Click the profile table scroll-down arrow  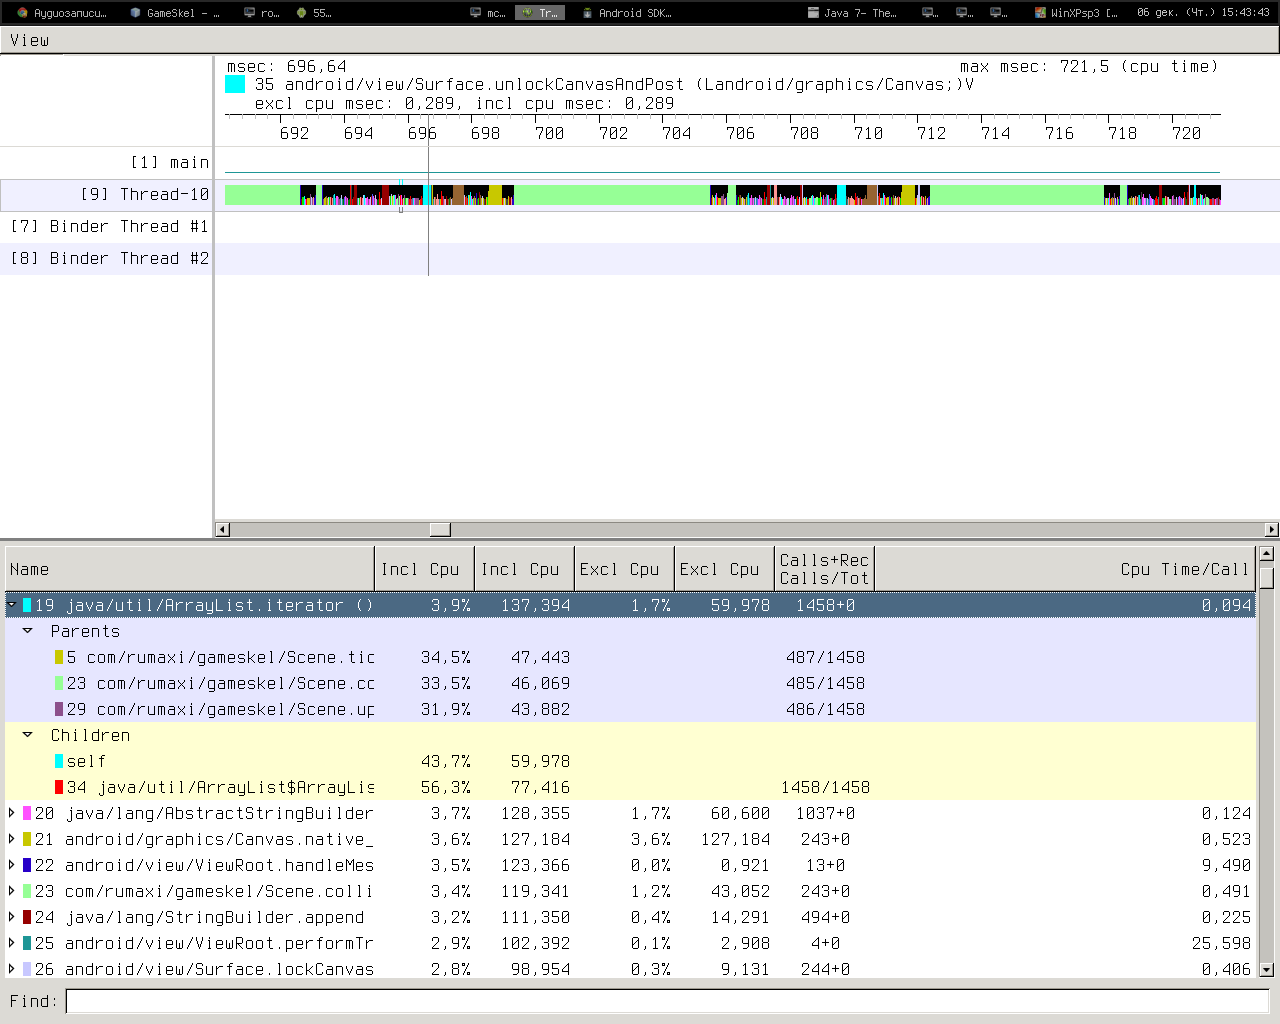1267,969
